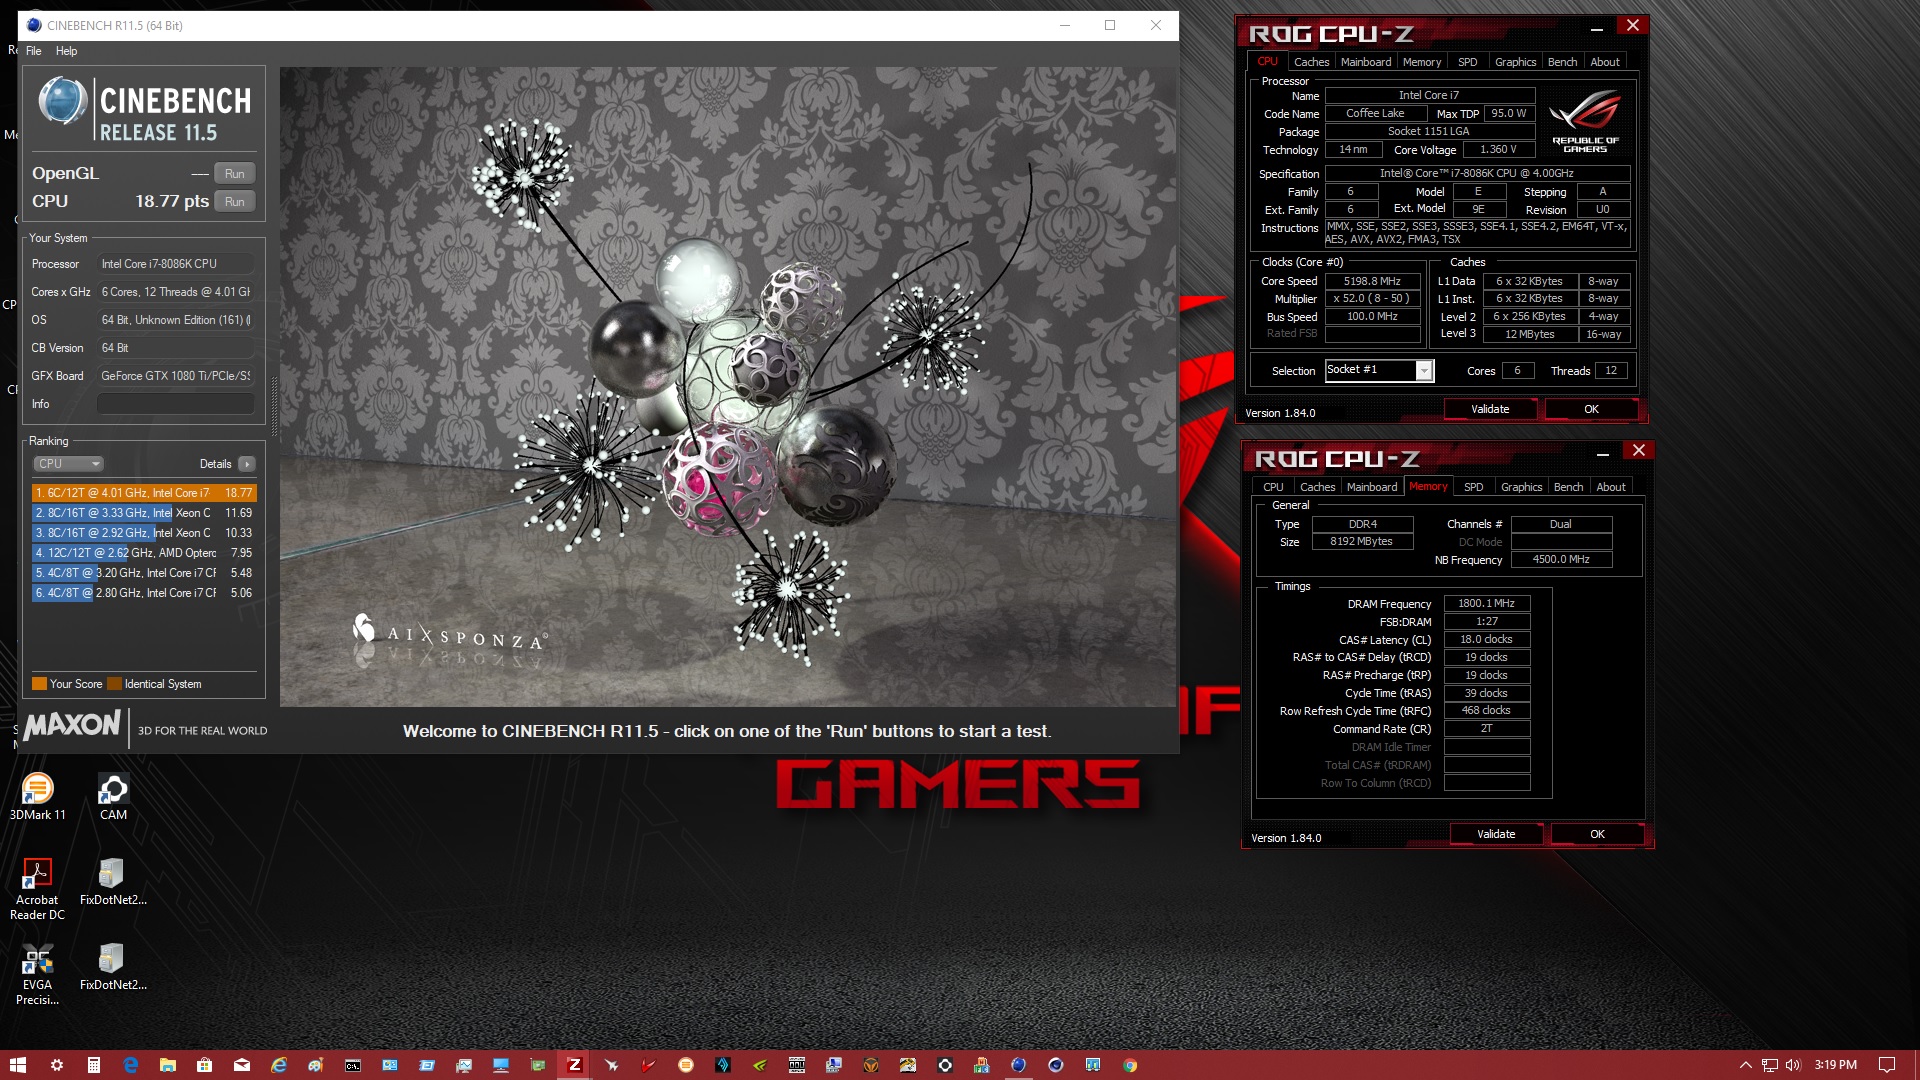Open the Mail app from the taskbar

click(x=241, y=1065)
